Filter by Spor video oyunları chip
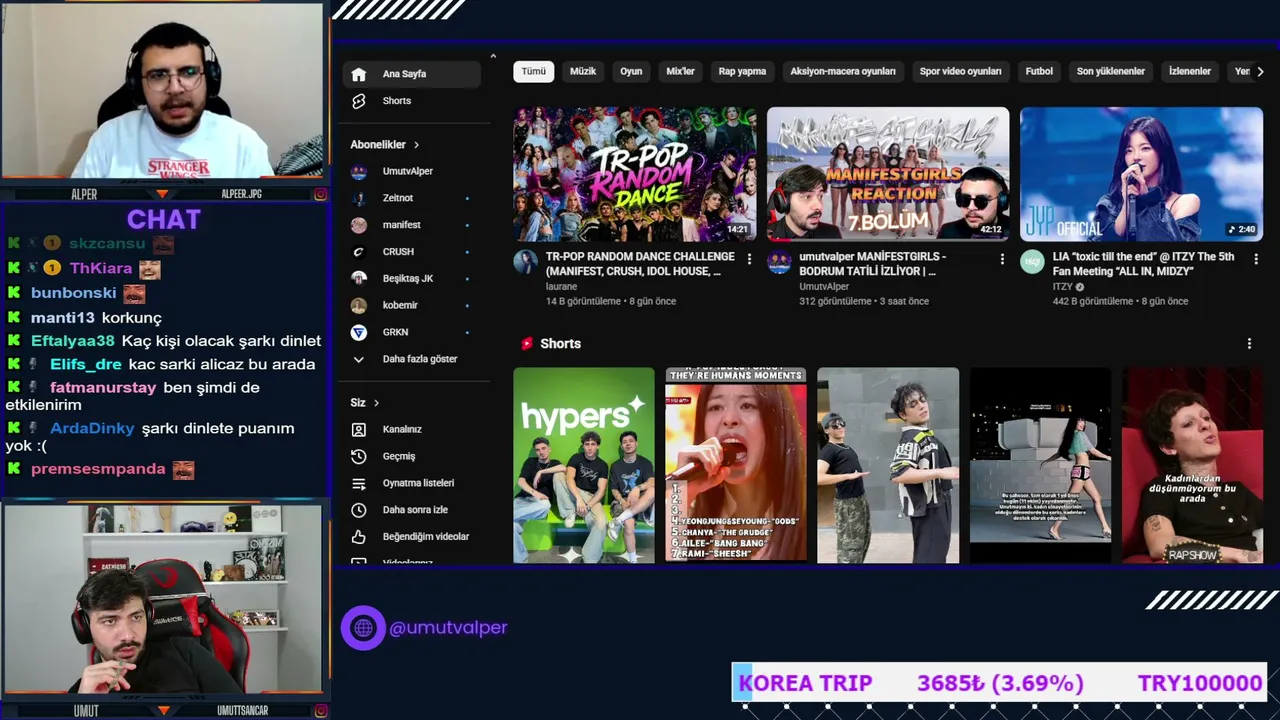The image size is (1280, 720). point(961,72)
